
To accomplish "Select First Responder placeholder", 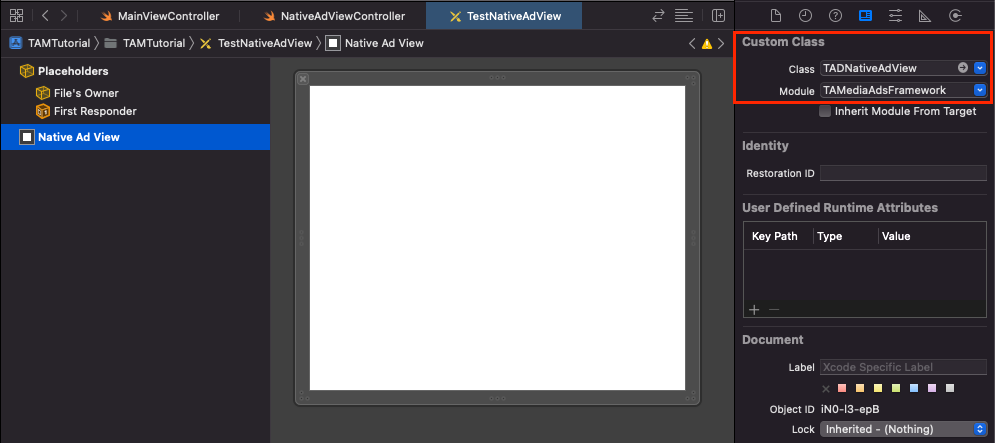I will (86, 111).
